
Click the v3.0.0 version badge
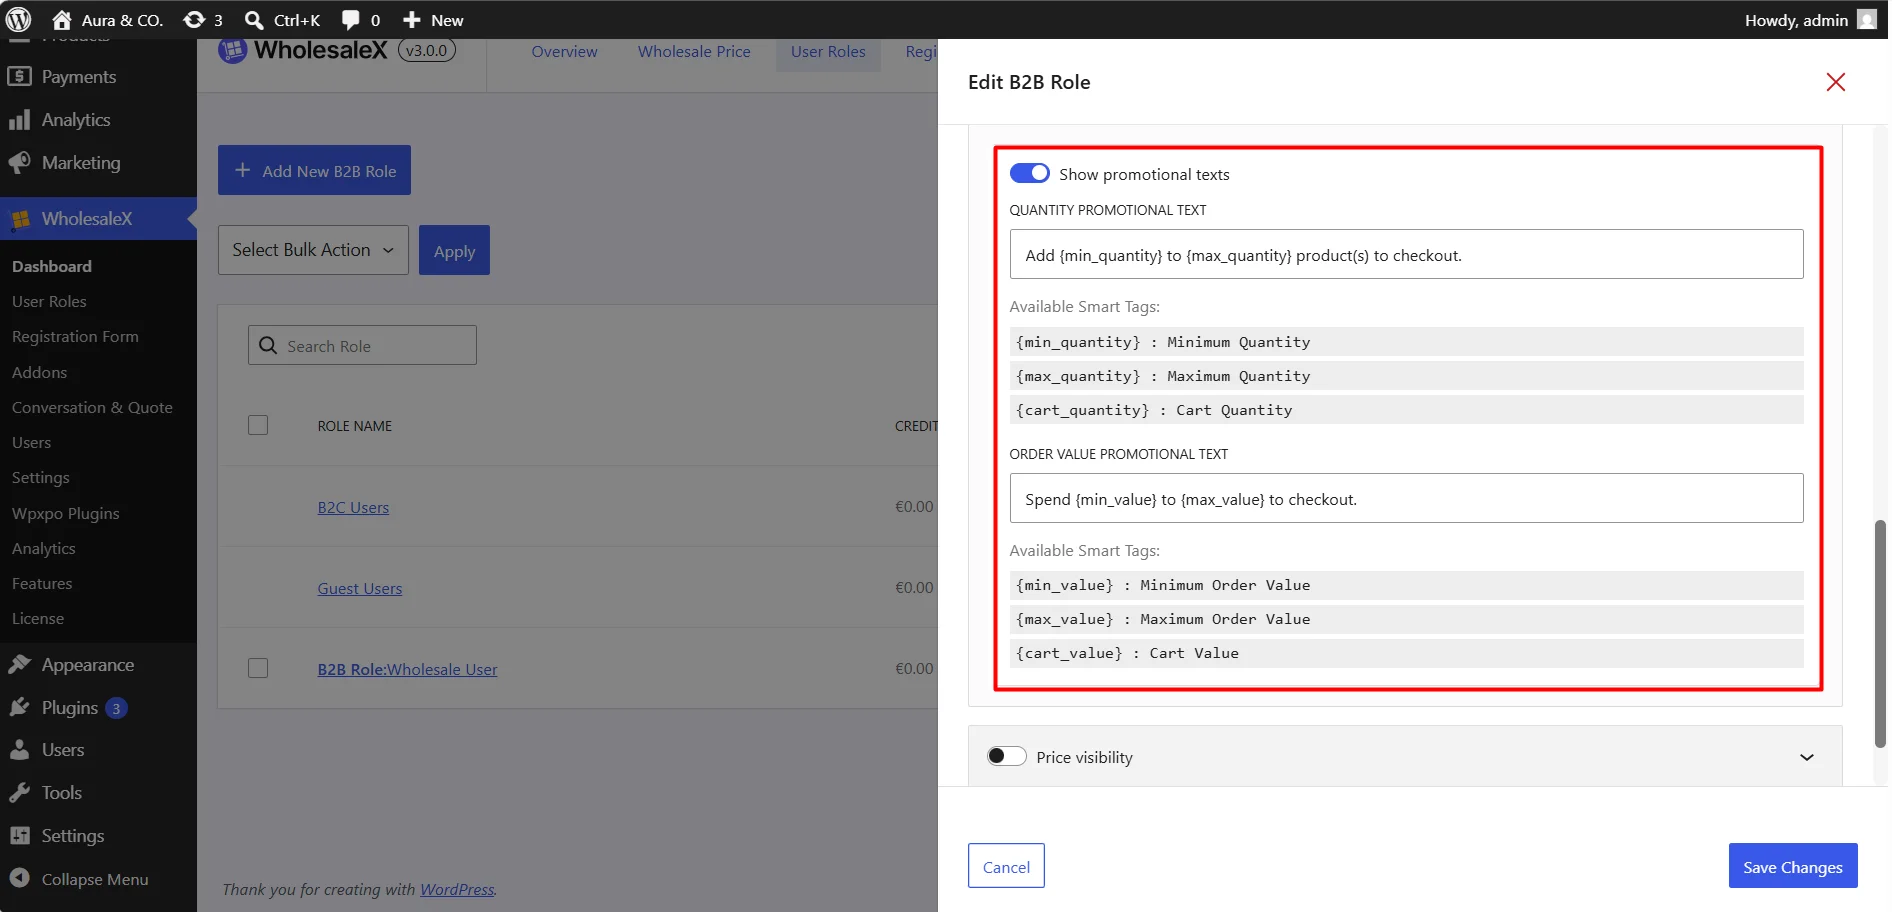point(427,50)
